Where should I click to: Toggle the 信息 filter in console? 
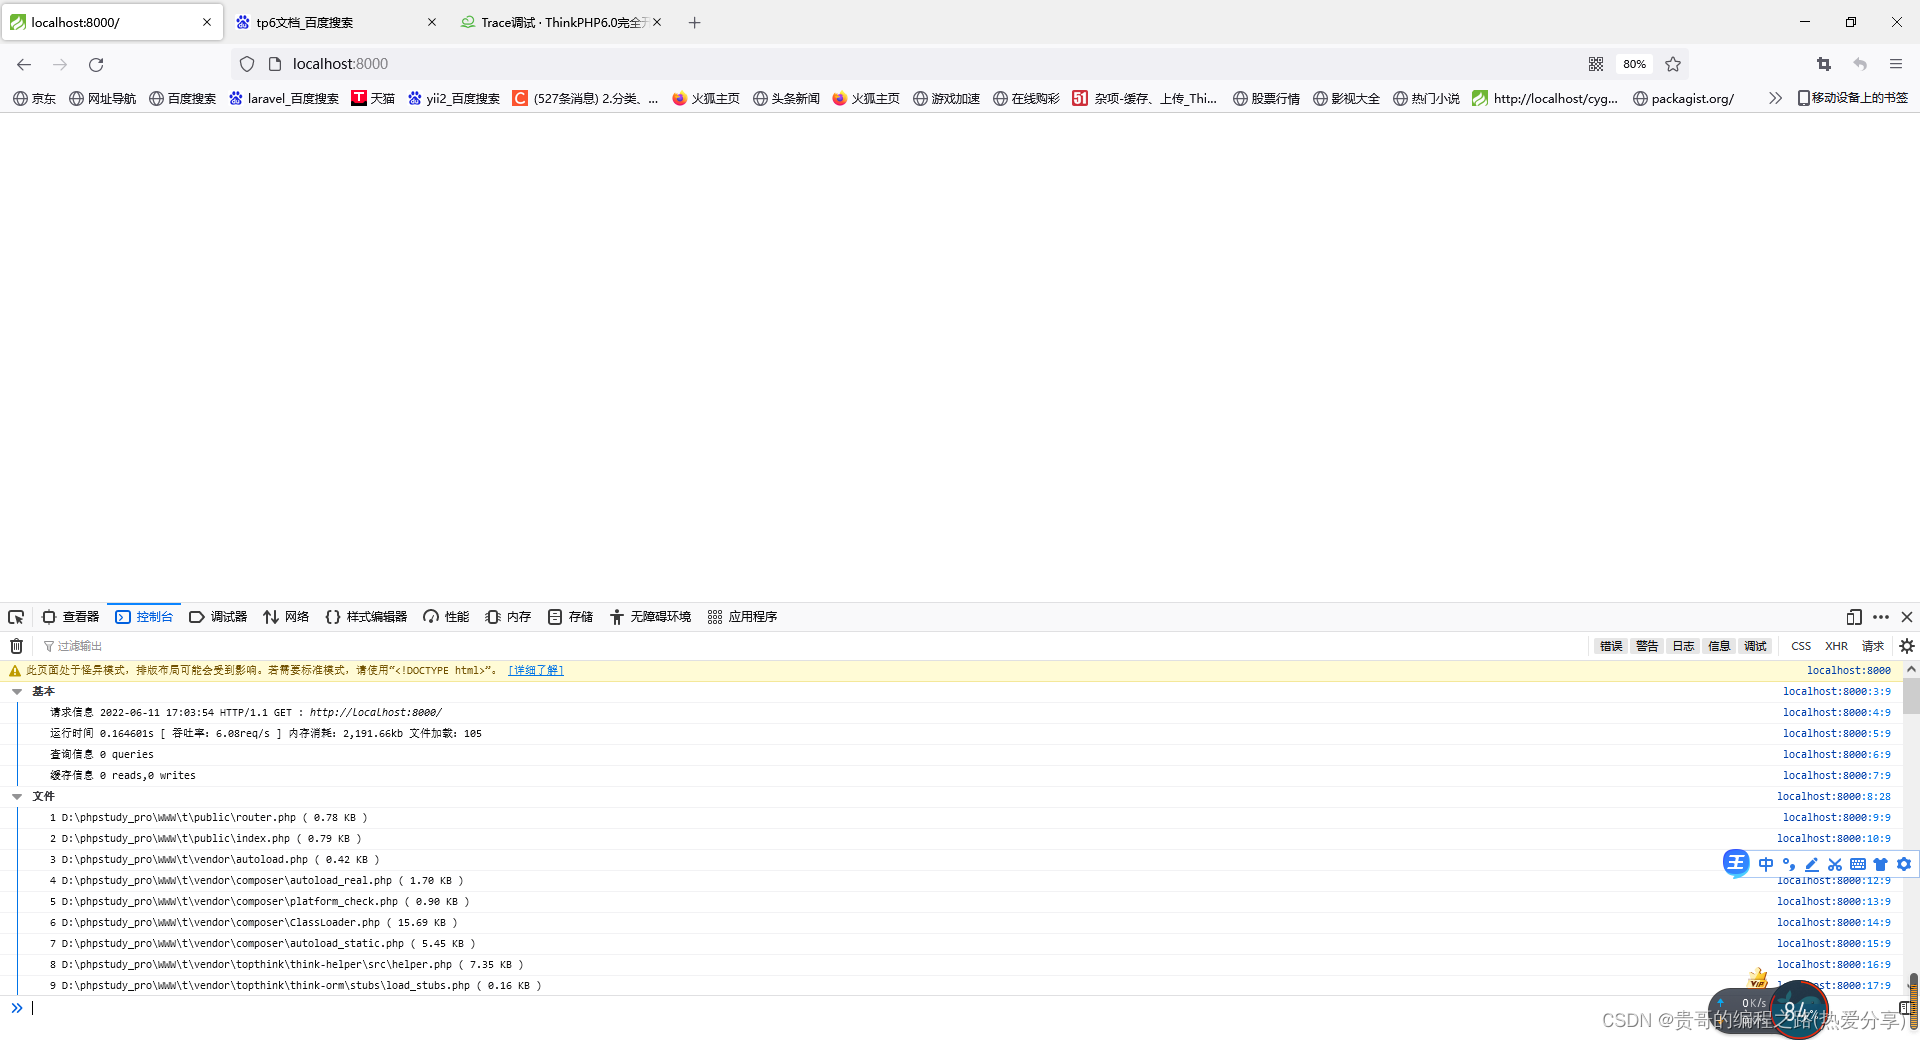pyautogui.click(x=1719, y=646)
